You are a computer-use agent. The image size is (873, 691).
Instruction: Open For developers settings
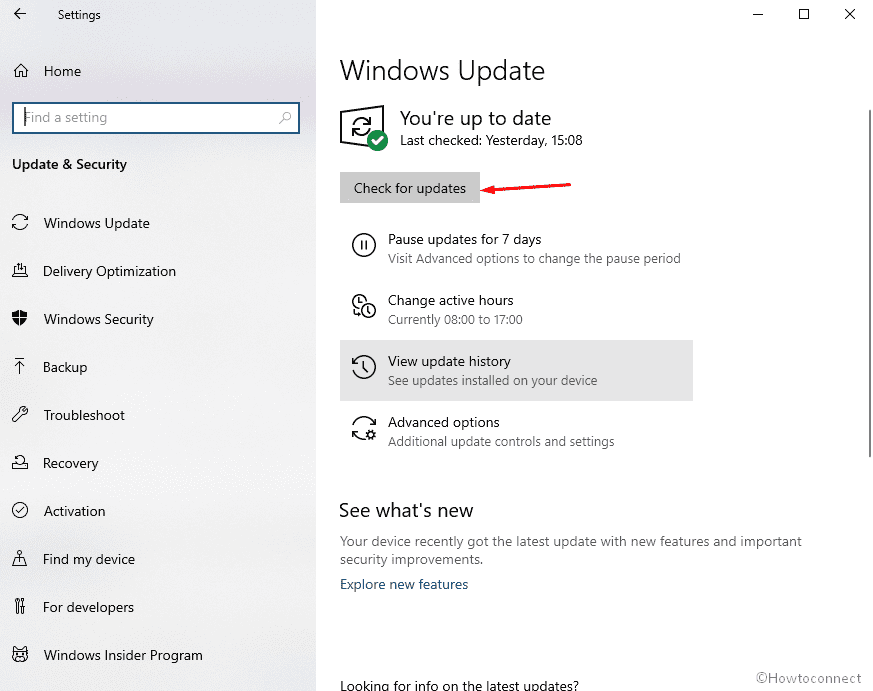point(89,607)
